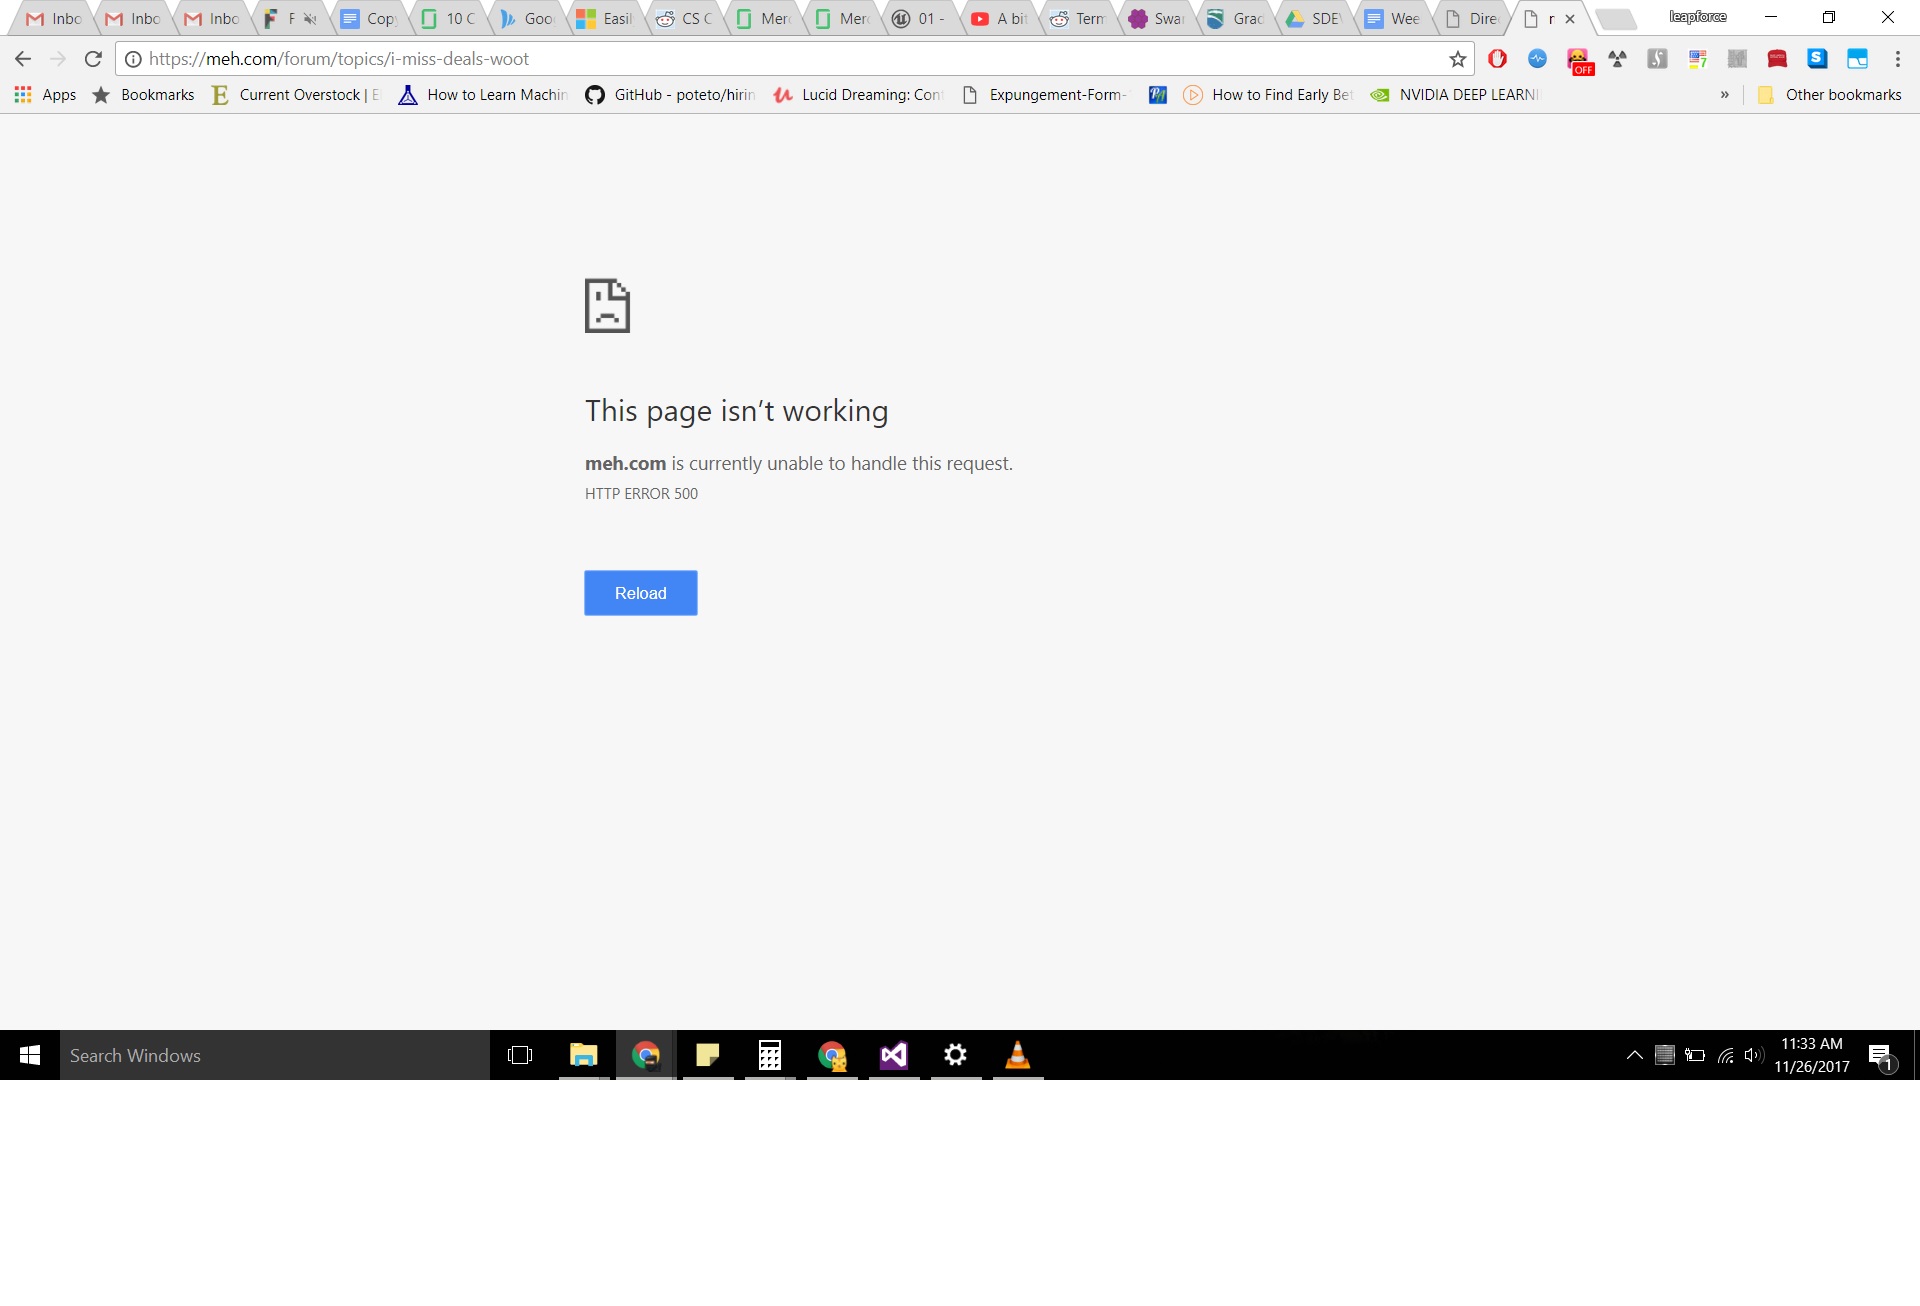Click the radiation symbol extension icon

(1617, 59)
